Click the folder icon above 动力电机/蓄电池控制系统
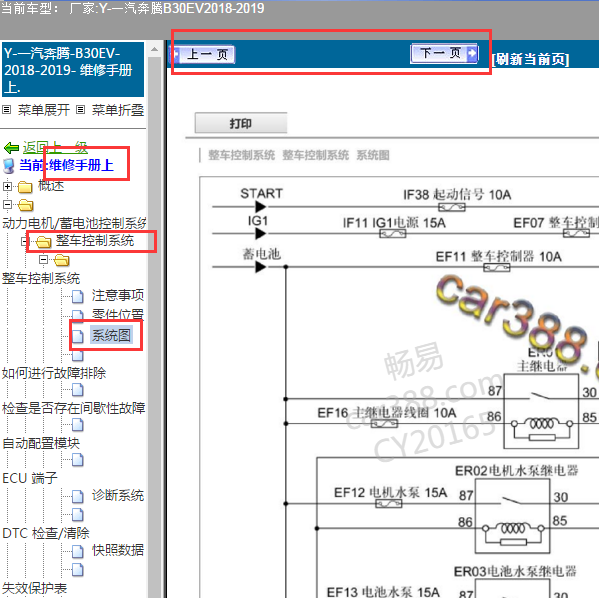Viewport: 599px width, 598px height. pyautogui.click(x=25, y=205)
